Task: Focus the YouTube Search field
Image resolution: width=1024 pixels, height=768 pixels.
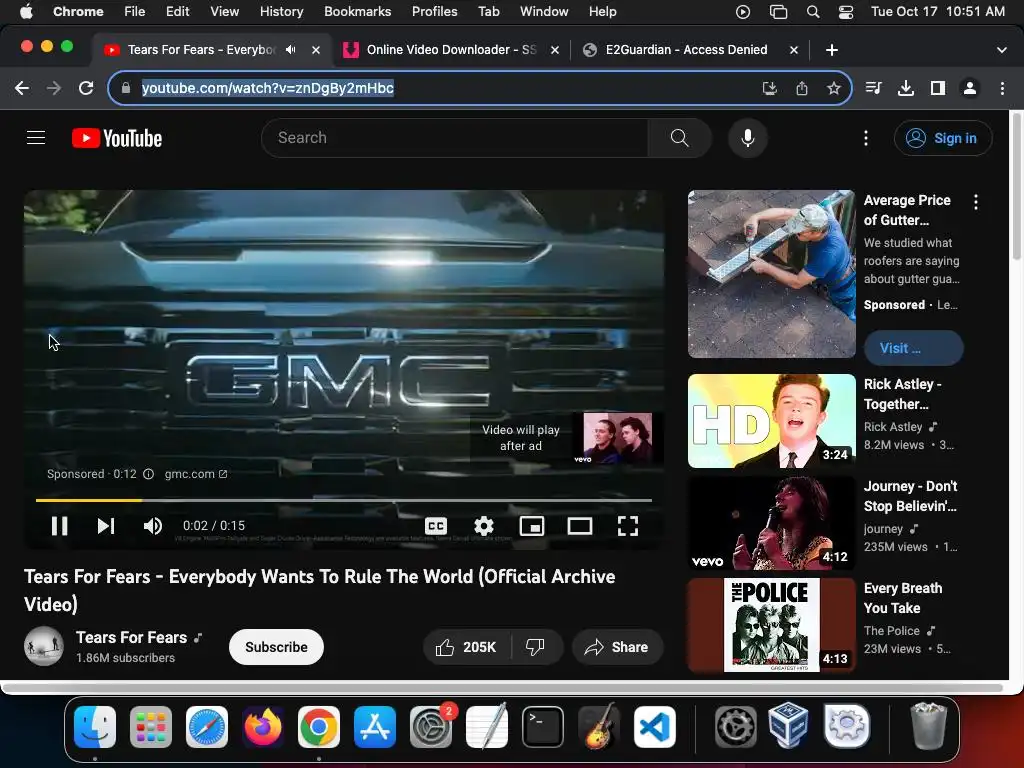Action: click(x=455, y=138)
